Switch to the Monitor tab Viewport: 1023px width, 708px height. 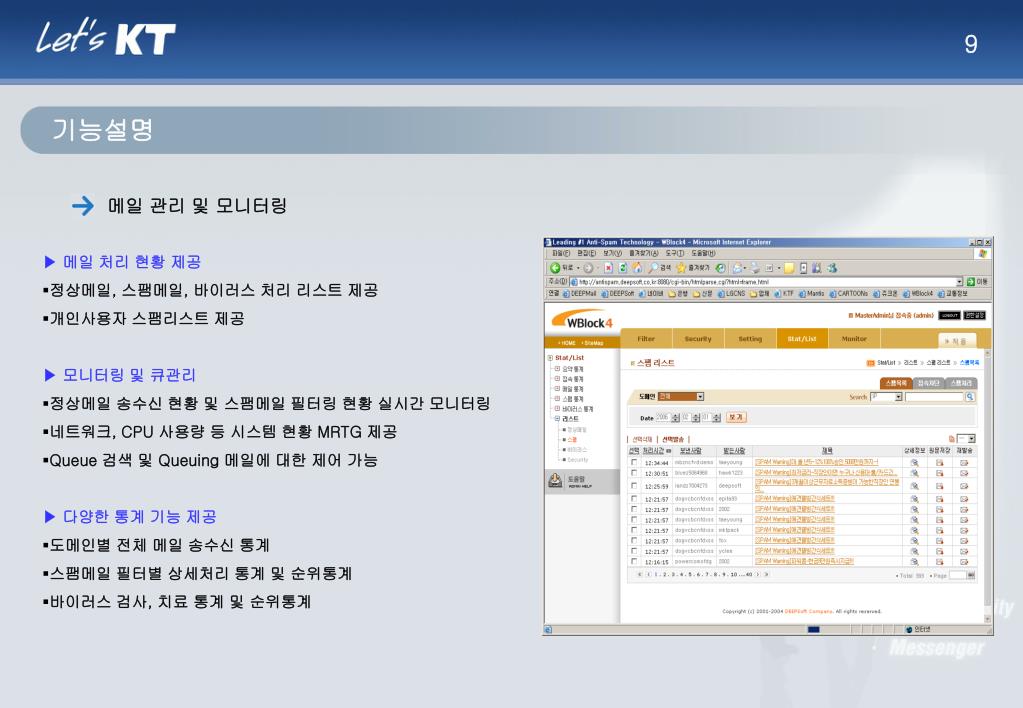[x=854, y=339]
